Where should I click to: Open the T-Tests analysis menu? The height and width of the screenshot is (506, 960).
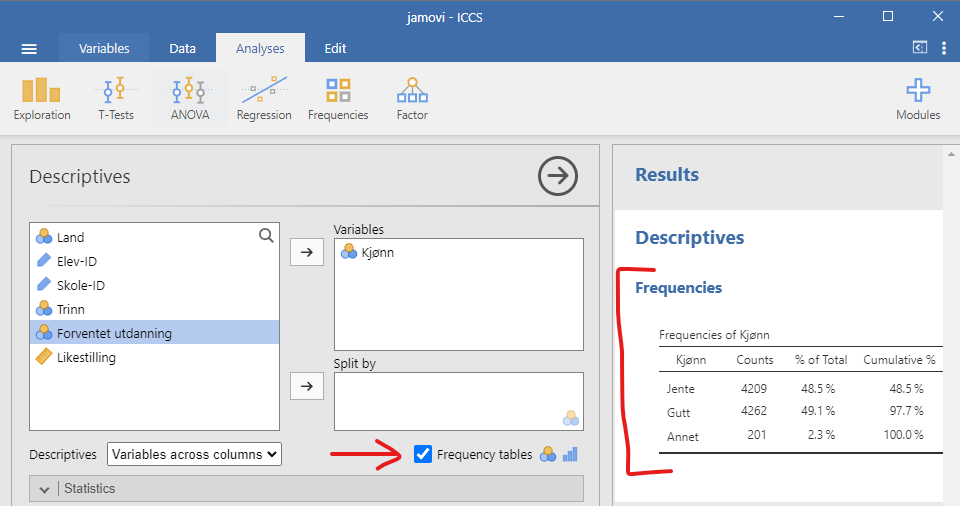(115, 99)
